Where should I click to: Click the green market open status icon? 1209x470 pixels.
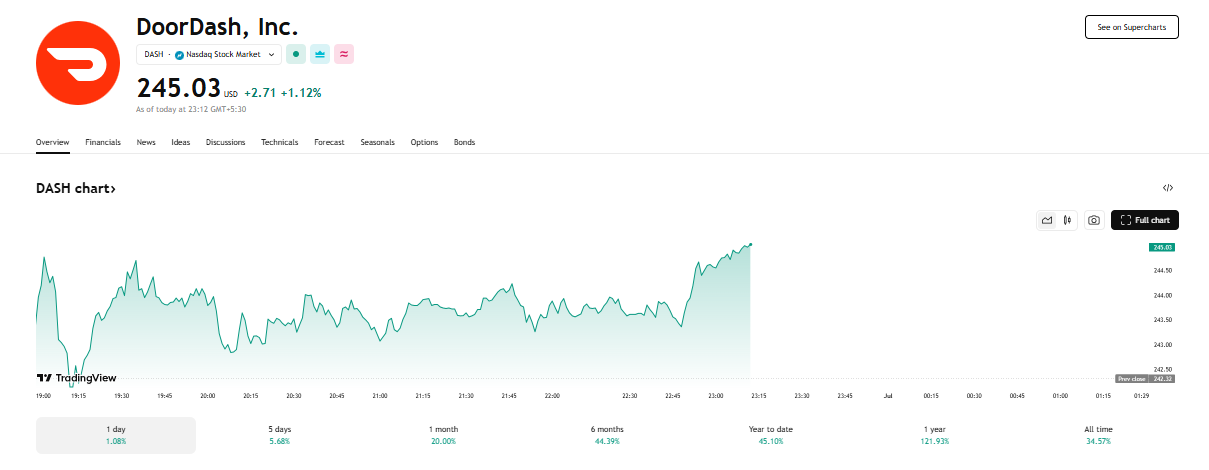click(296, 54)
